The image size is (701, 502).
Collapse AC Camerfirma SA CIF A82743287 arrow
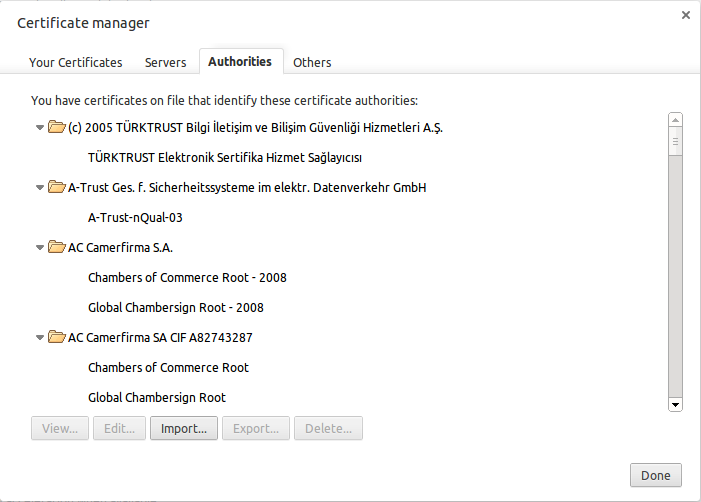40,338
